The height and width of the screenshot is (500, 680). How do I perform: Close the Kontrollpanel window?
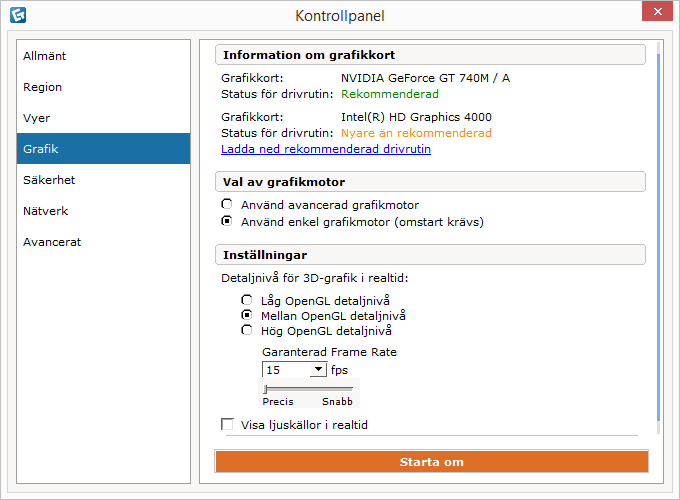pyautogui.click(x=657, y=11)
